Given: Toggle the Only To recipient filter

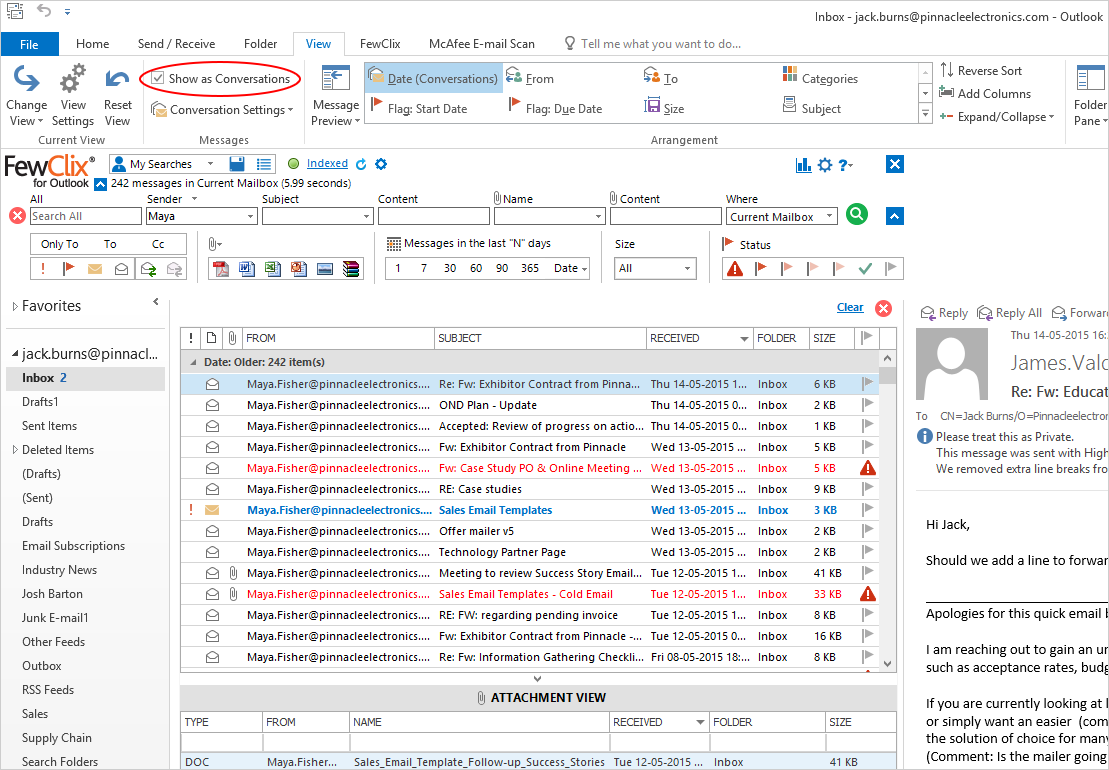Looking at the screenshot, I should click(x=59, y=244).
